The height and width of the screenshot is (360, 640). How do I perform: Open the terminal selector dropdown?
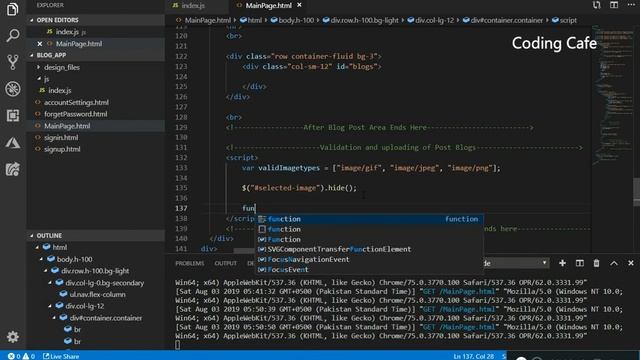(x=516, y=263)
